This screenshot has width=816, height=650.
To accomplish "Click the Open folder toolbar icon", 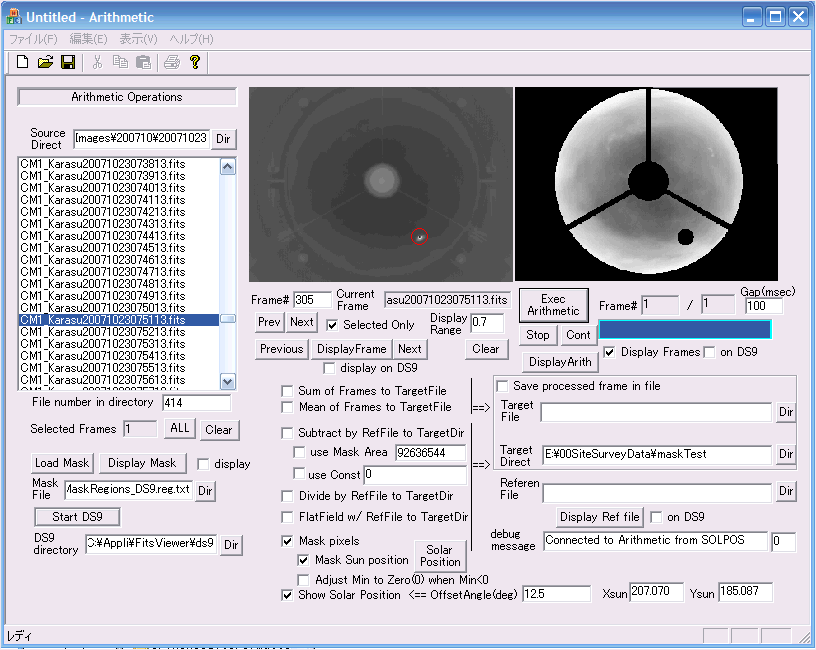I will coord(45,62).
